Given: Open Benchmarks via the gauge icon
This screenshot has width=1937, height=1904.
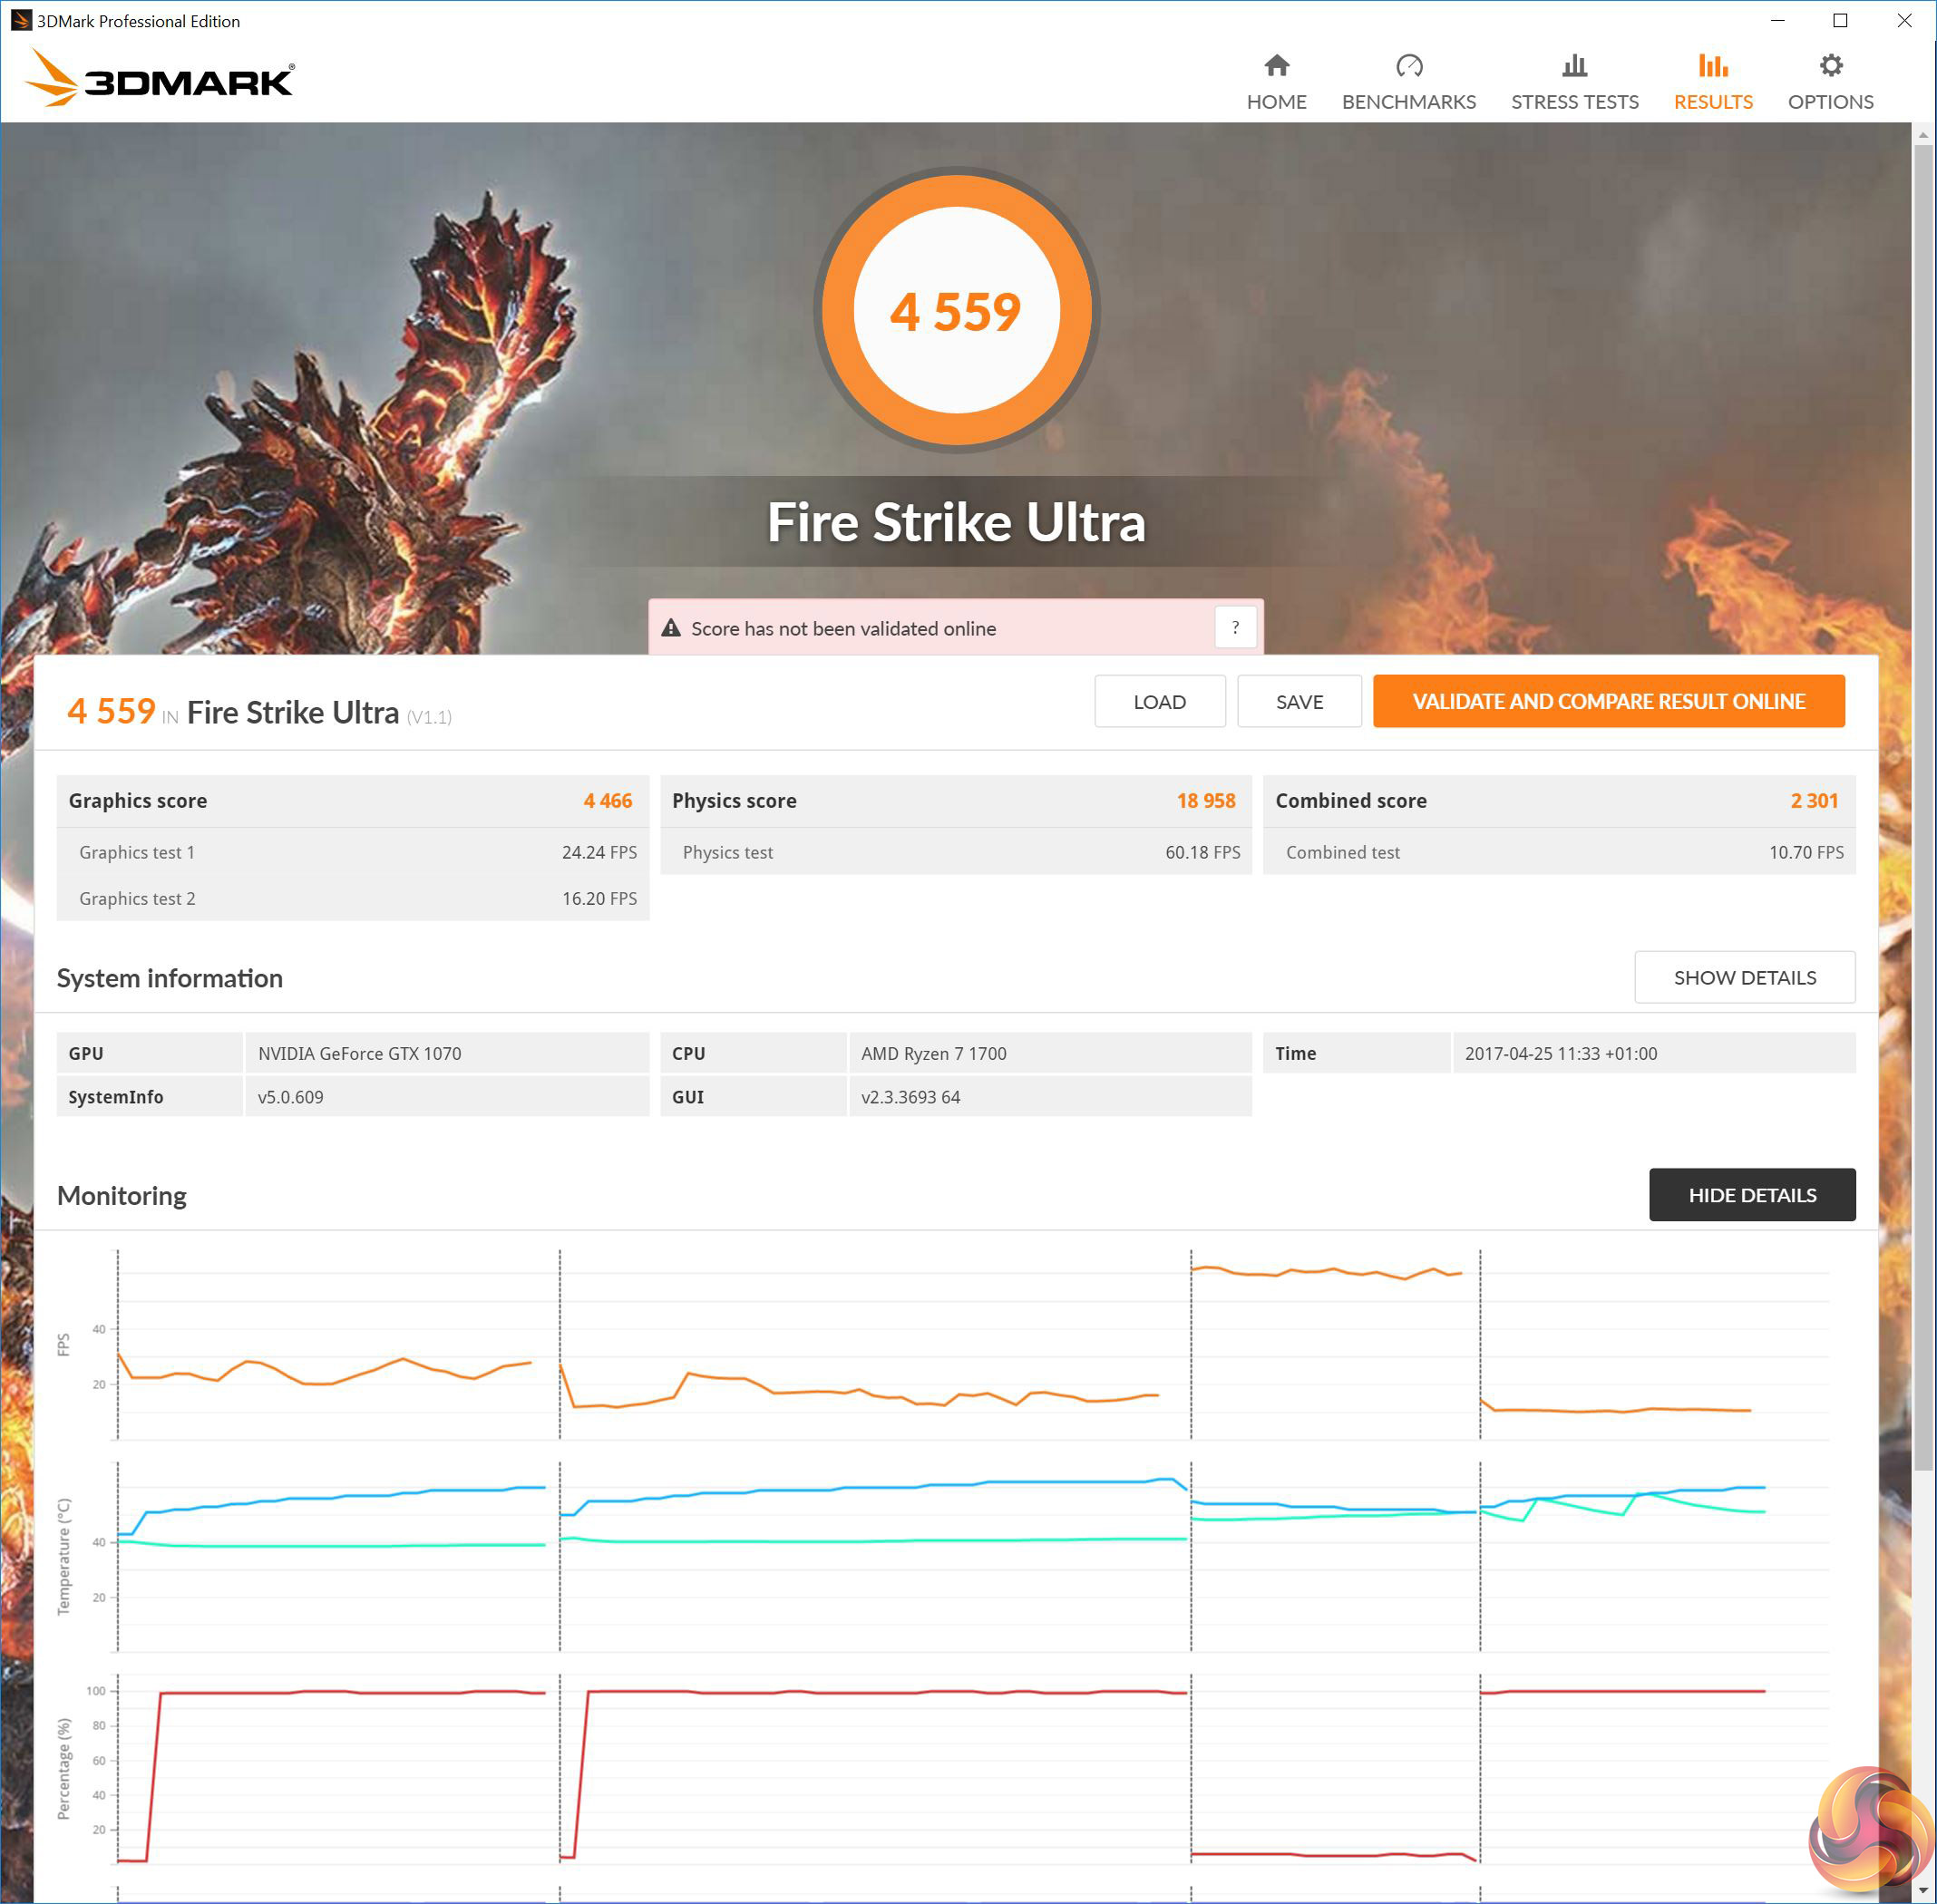Looking at the screenshot, I should click(1408, 66).
